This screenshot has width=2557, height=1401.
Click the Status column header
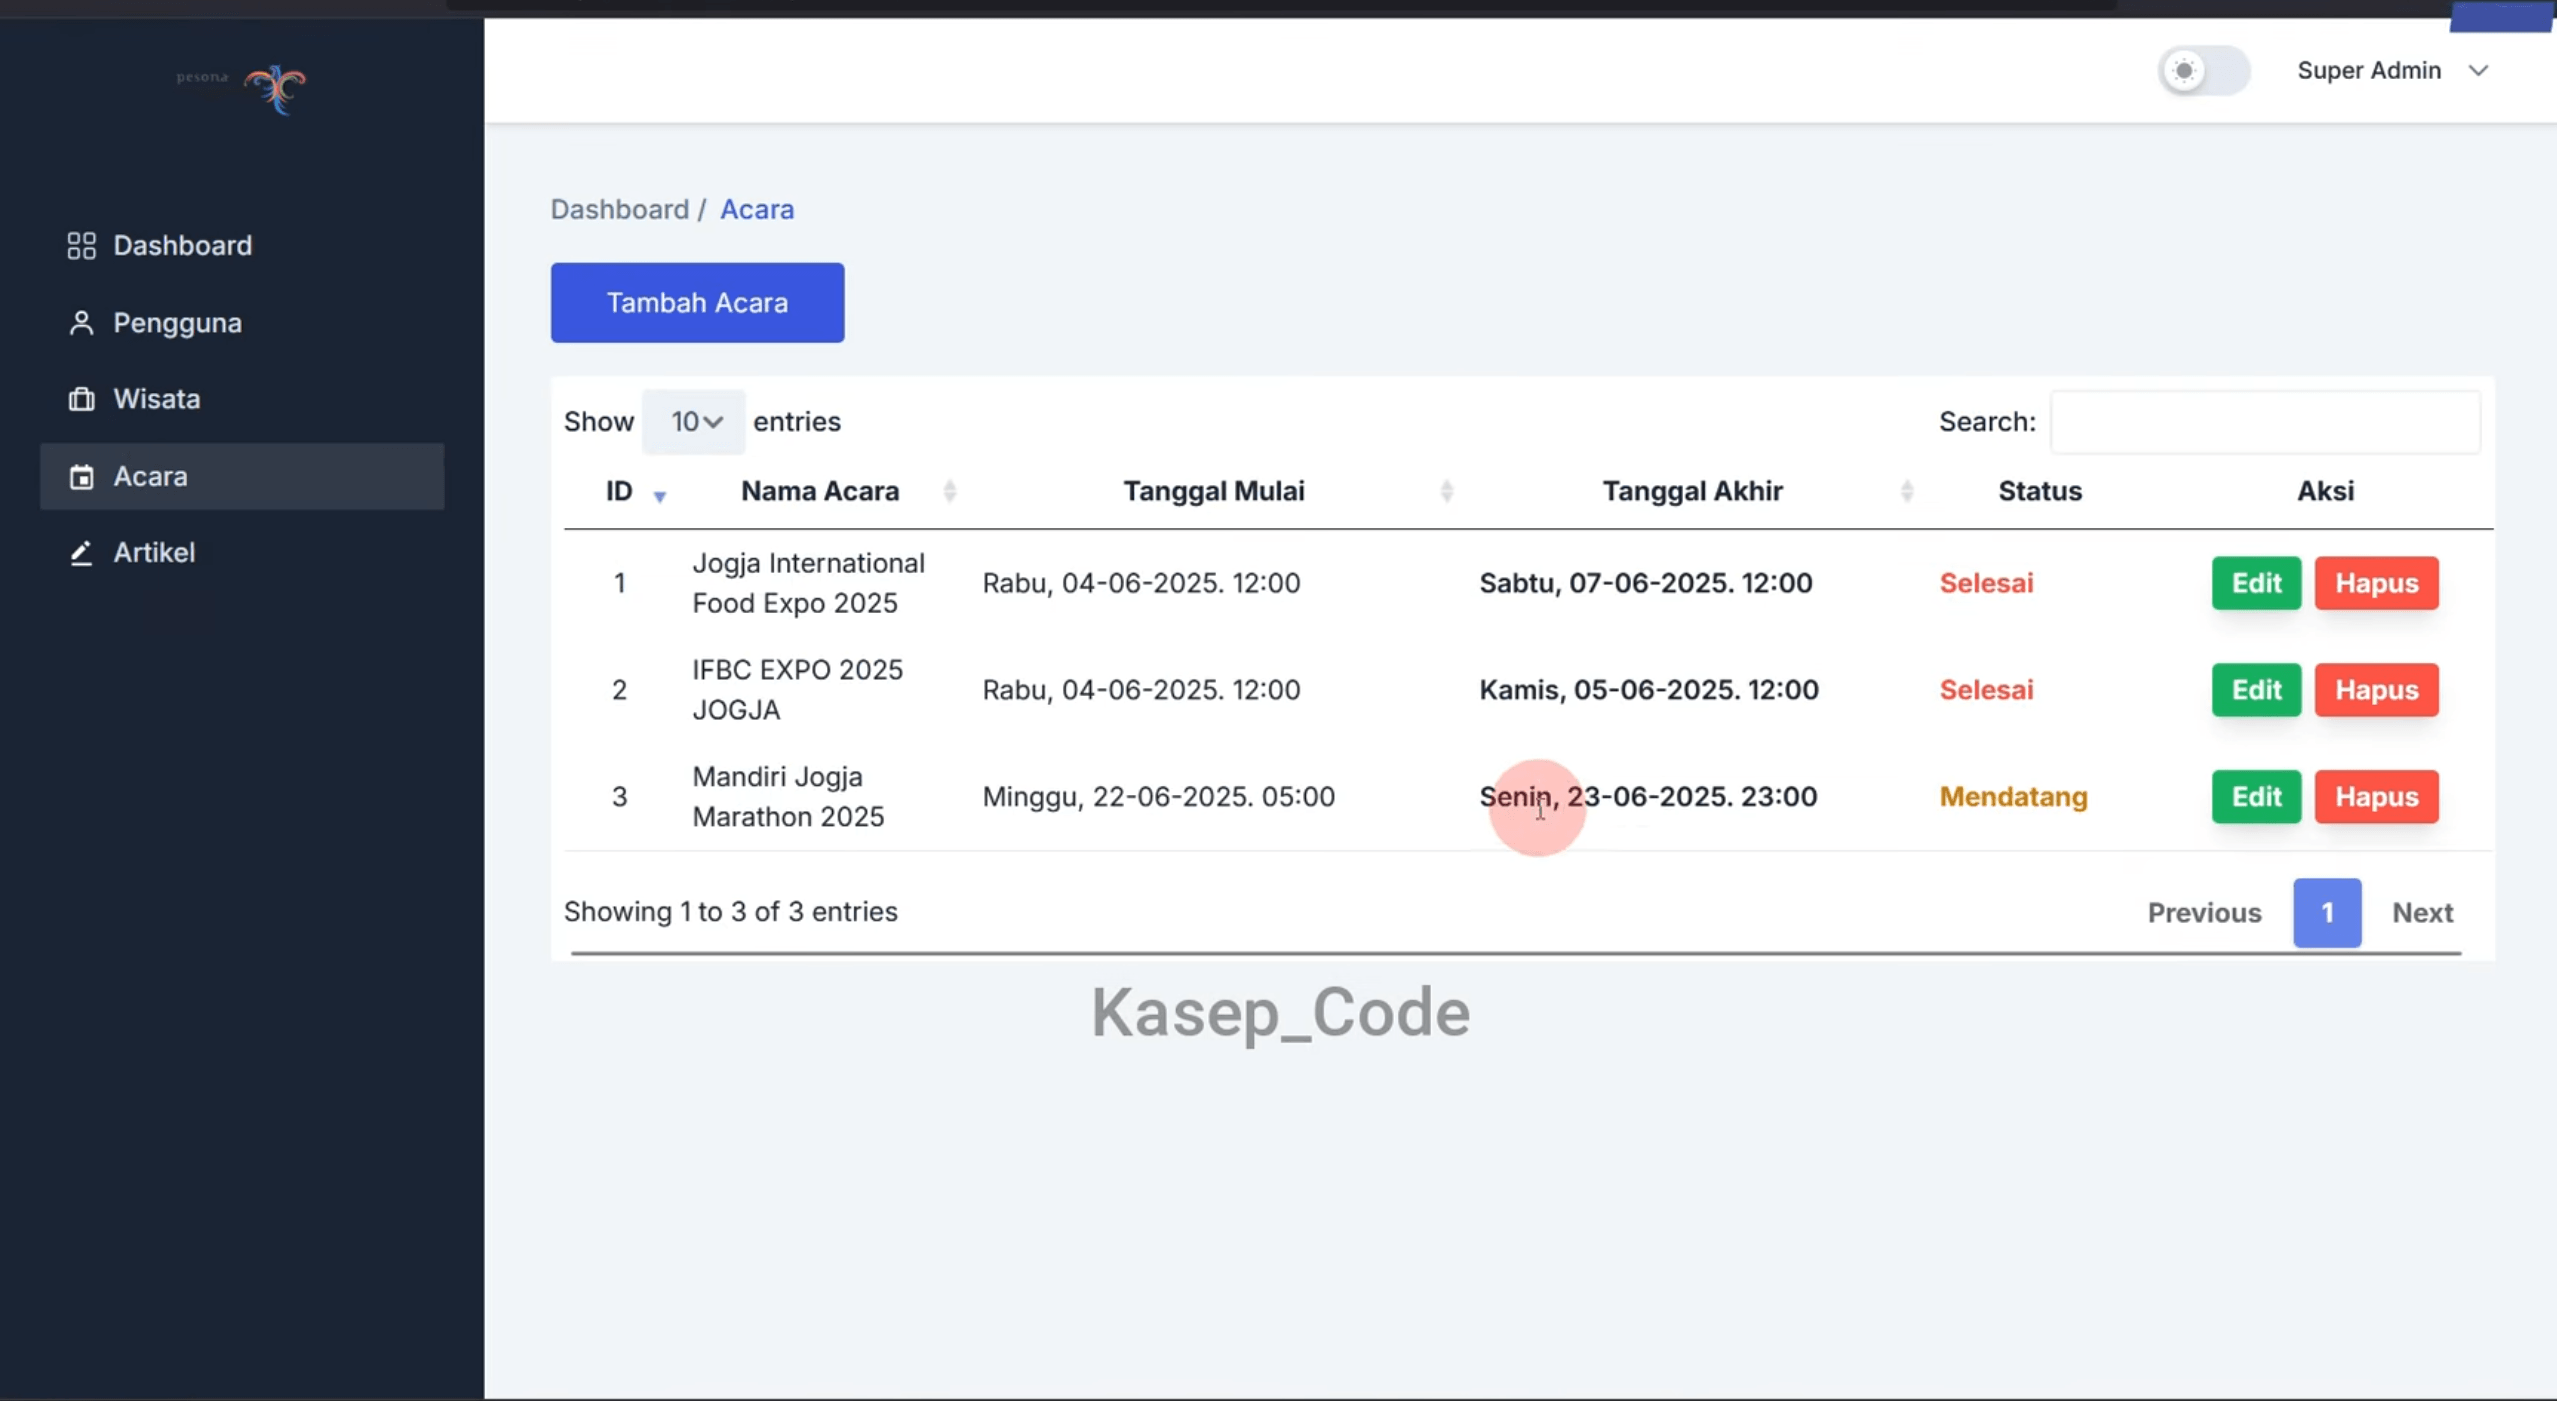pos(2040,491)
